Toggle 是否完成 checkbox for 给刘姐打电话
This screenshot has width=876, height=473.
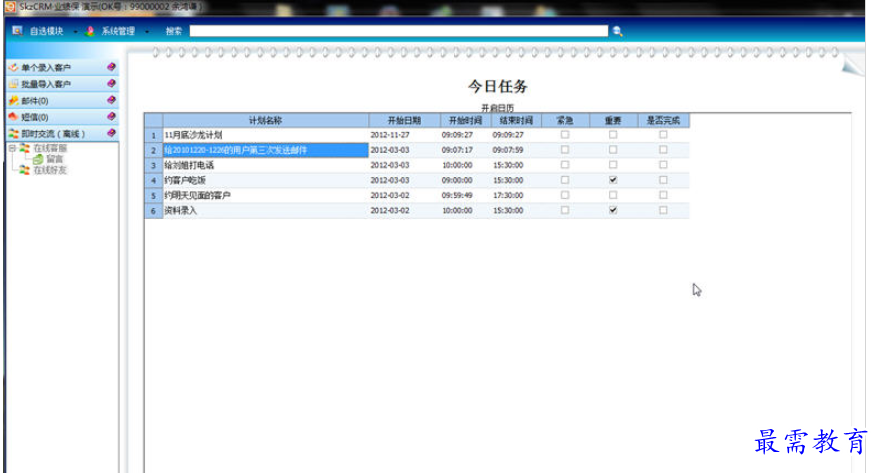coord(663,165)
